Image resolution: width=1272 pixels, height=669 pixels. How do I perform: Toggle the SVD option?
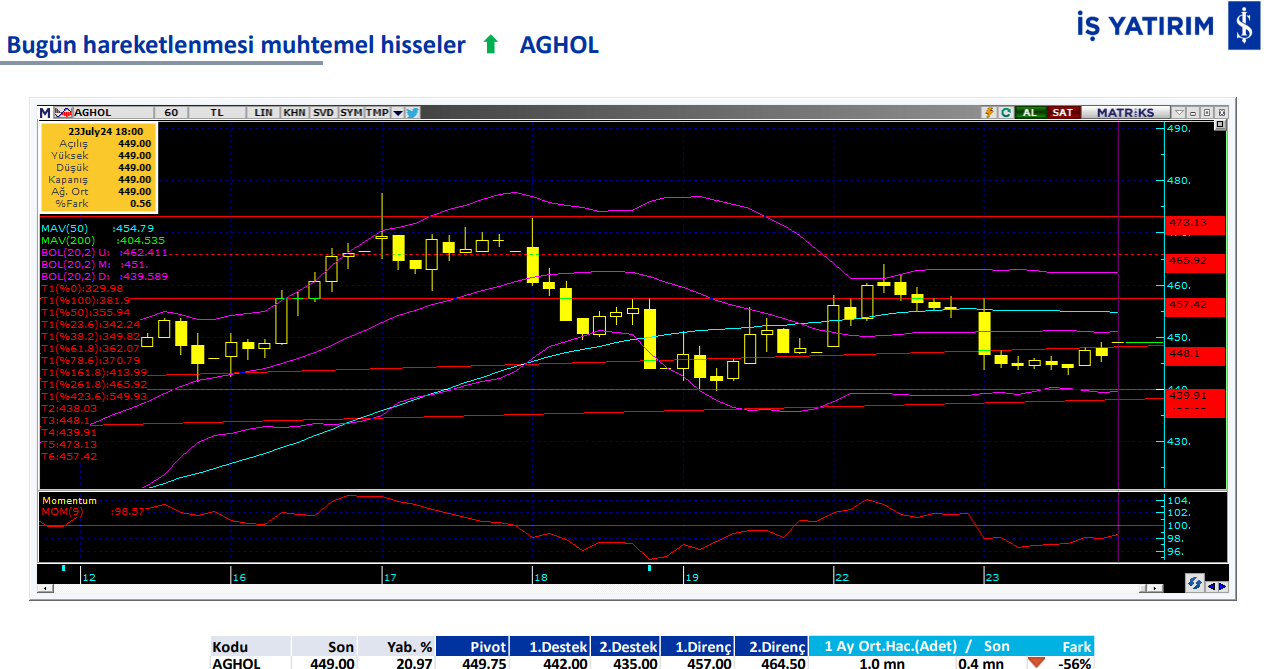323,113
